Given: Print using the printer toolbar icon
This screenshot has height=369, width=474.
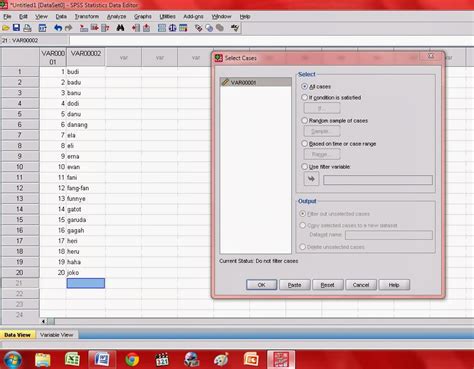Looking at the screenshot, I should pos(27,28).
